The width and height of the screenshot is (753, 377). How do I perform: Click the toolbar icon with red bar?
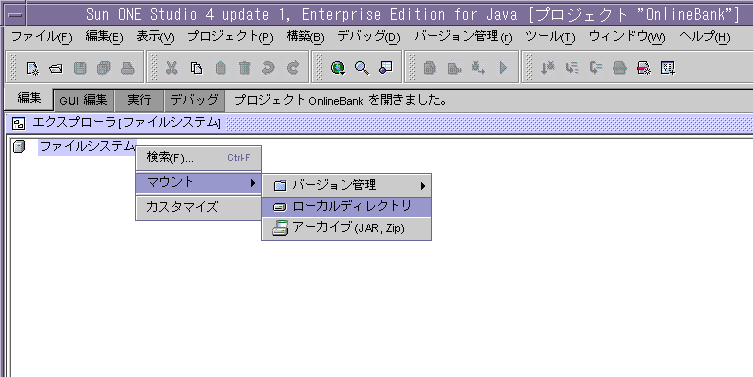644,69
